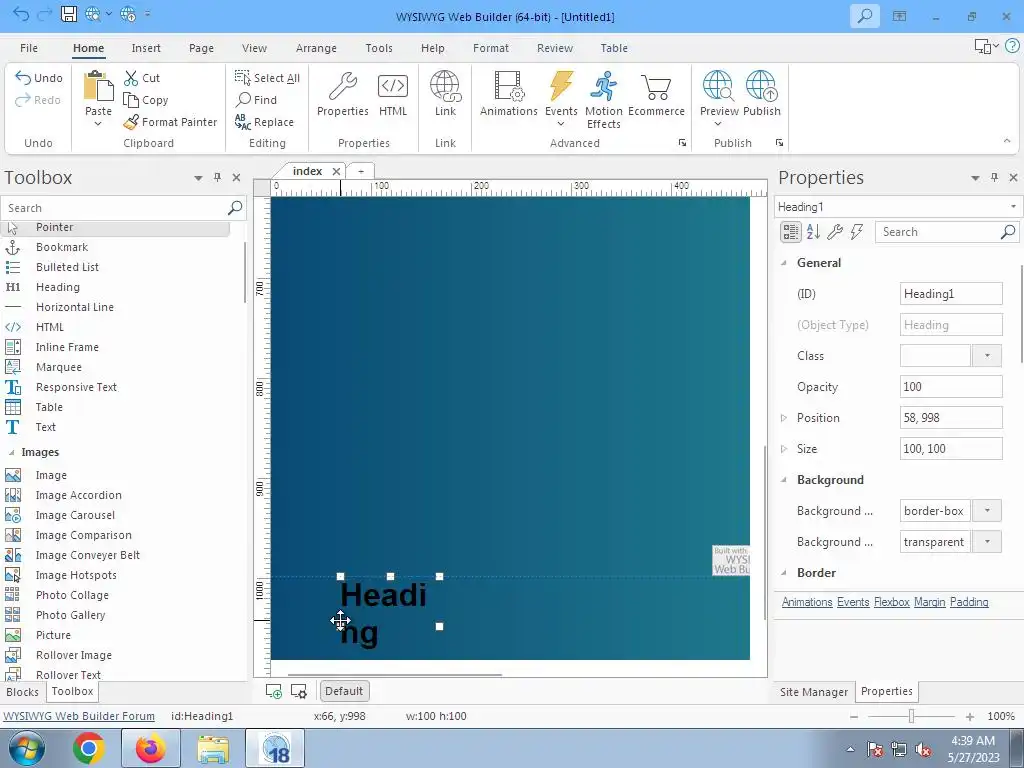Click the zoom in plus button
1024x768 pixels.
click(x=970, y=717)
